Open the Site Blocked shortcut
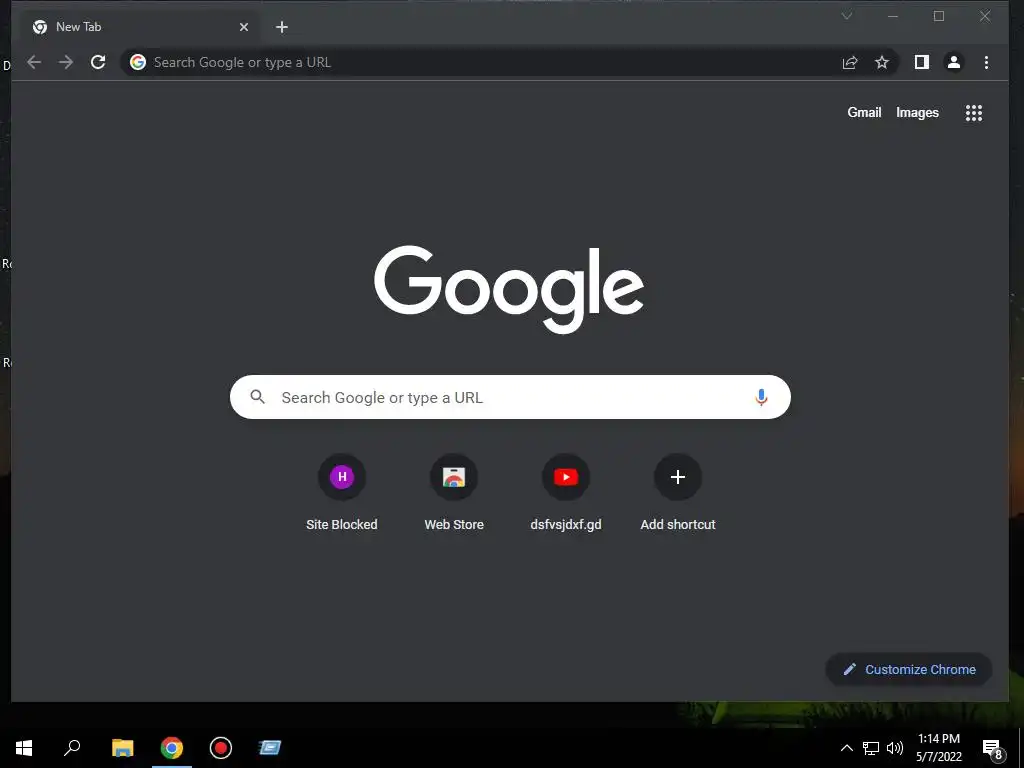 click(x=342, y=492)
